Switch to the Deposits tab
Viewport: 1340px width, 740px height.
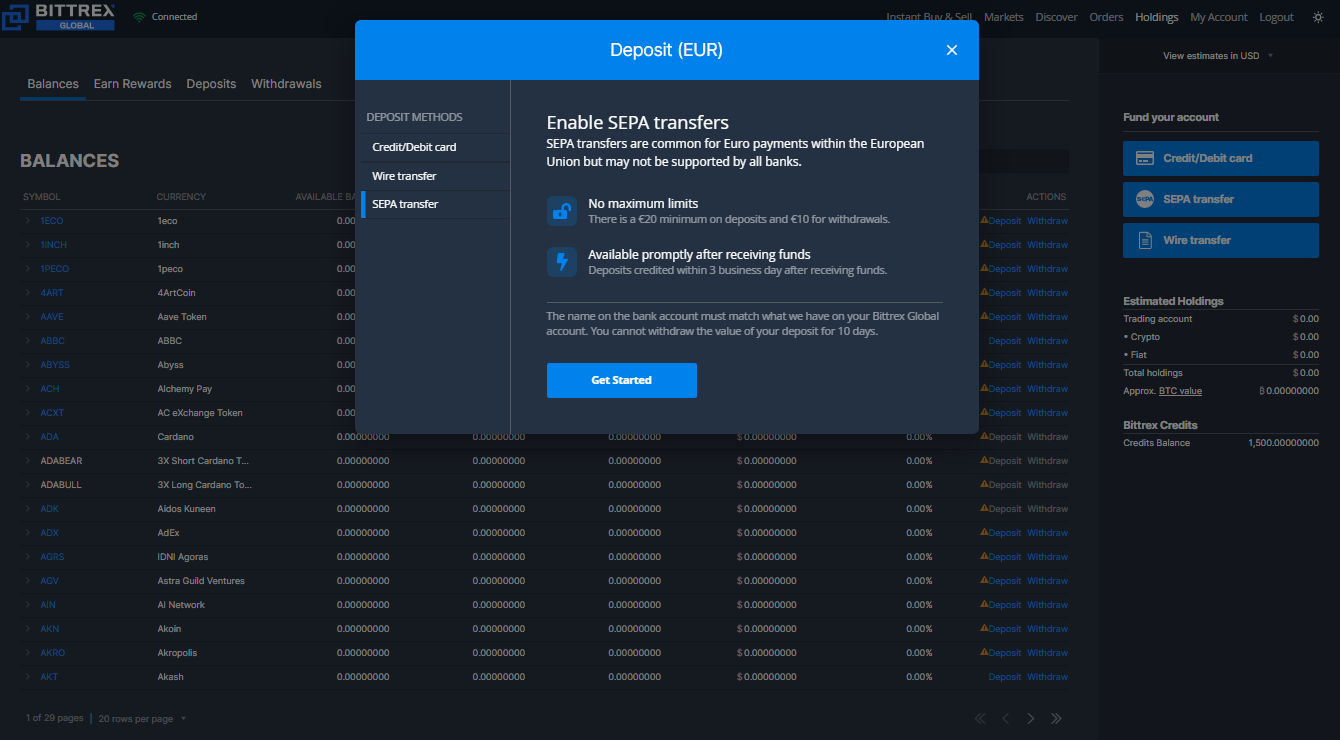(x=211, y=84)
